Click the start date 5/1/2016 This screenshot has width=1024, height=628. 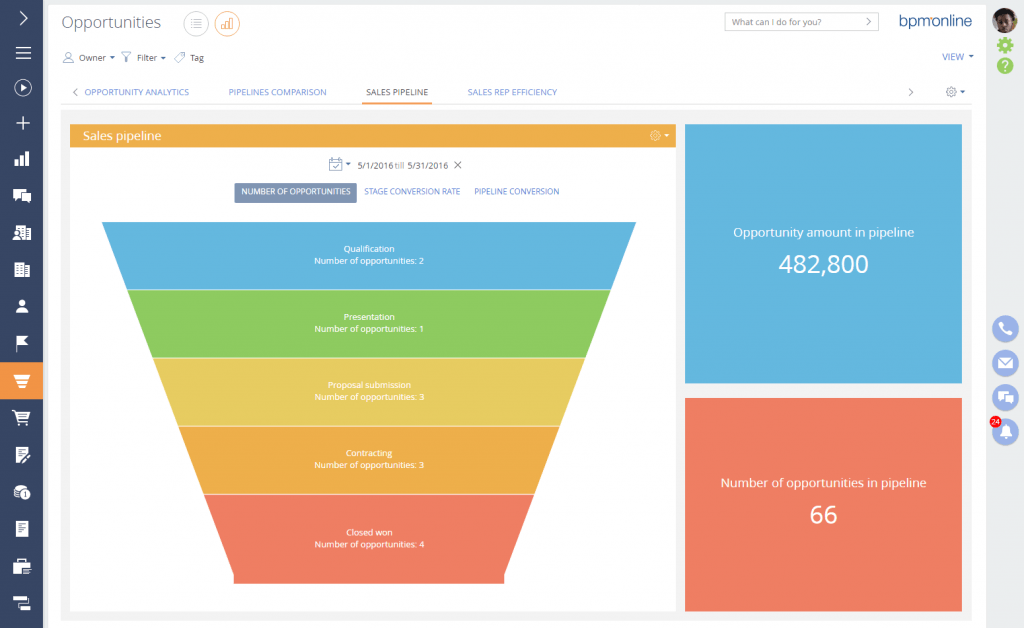click(376, 165)
